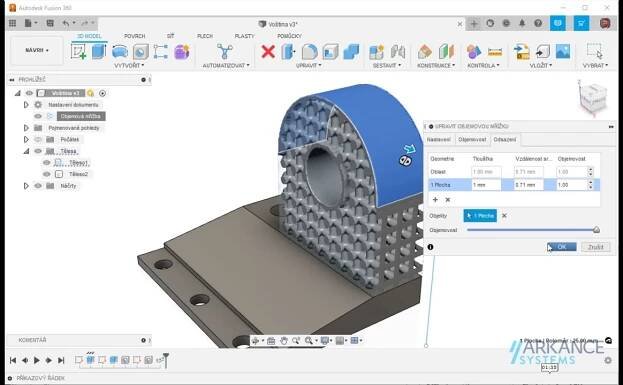Toggle visibility of Náčrty folder

[x=38, y=186]
